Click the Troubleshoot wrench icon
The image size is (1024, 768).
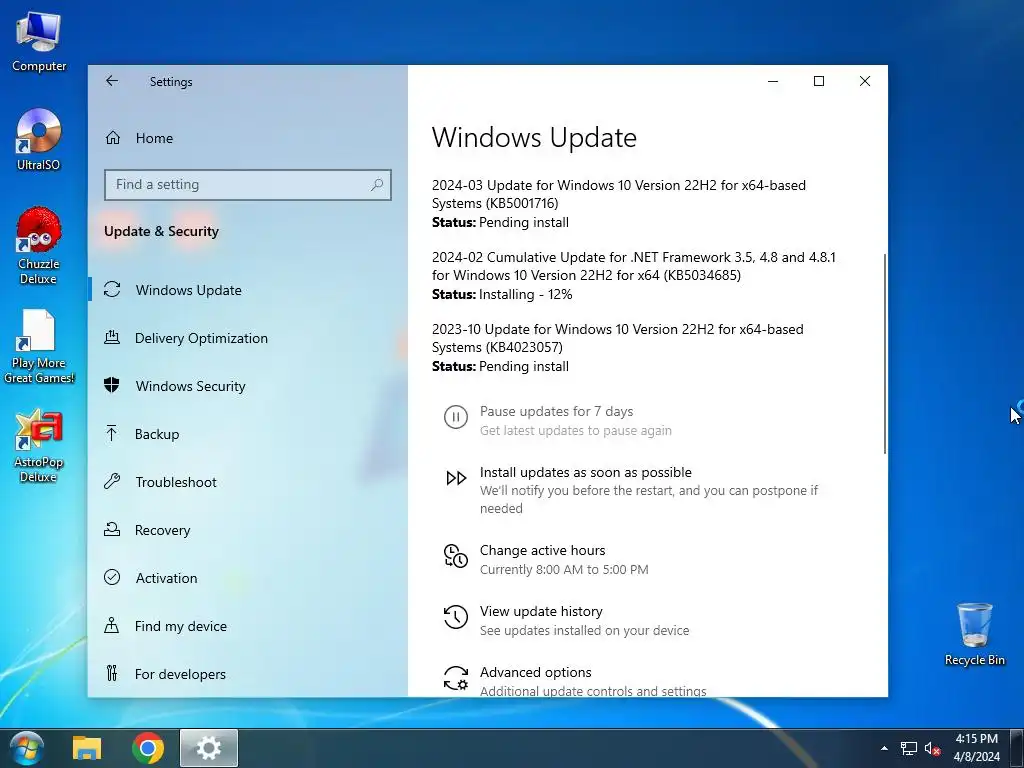click(112, 481)
